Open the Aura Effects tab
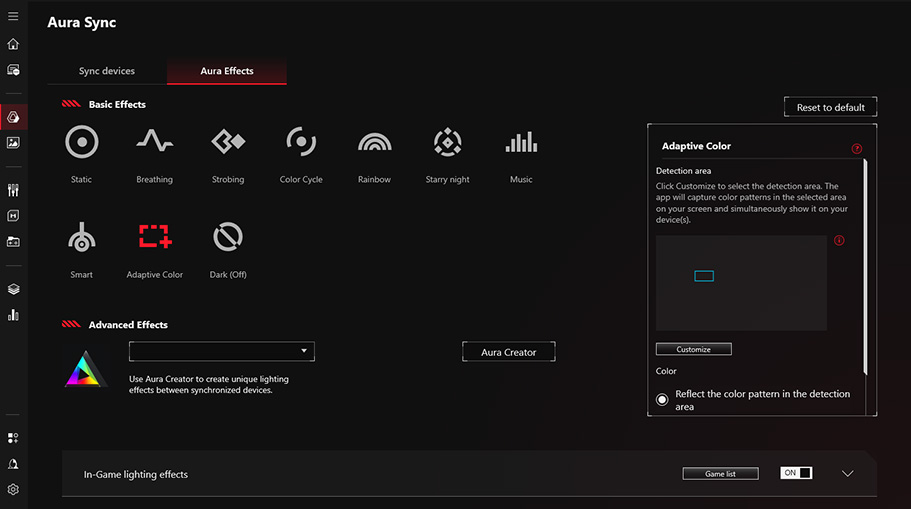This screenshot has height=509, width=911. pyautogui.click(x=227, y=71)
